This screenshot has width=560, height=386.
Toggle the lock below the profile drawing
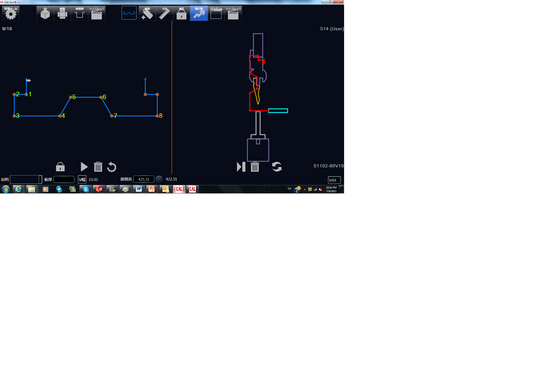tap(60, 167)
